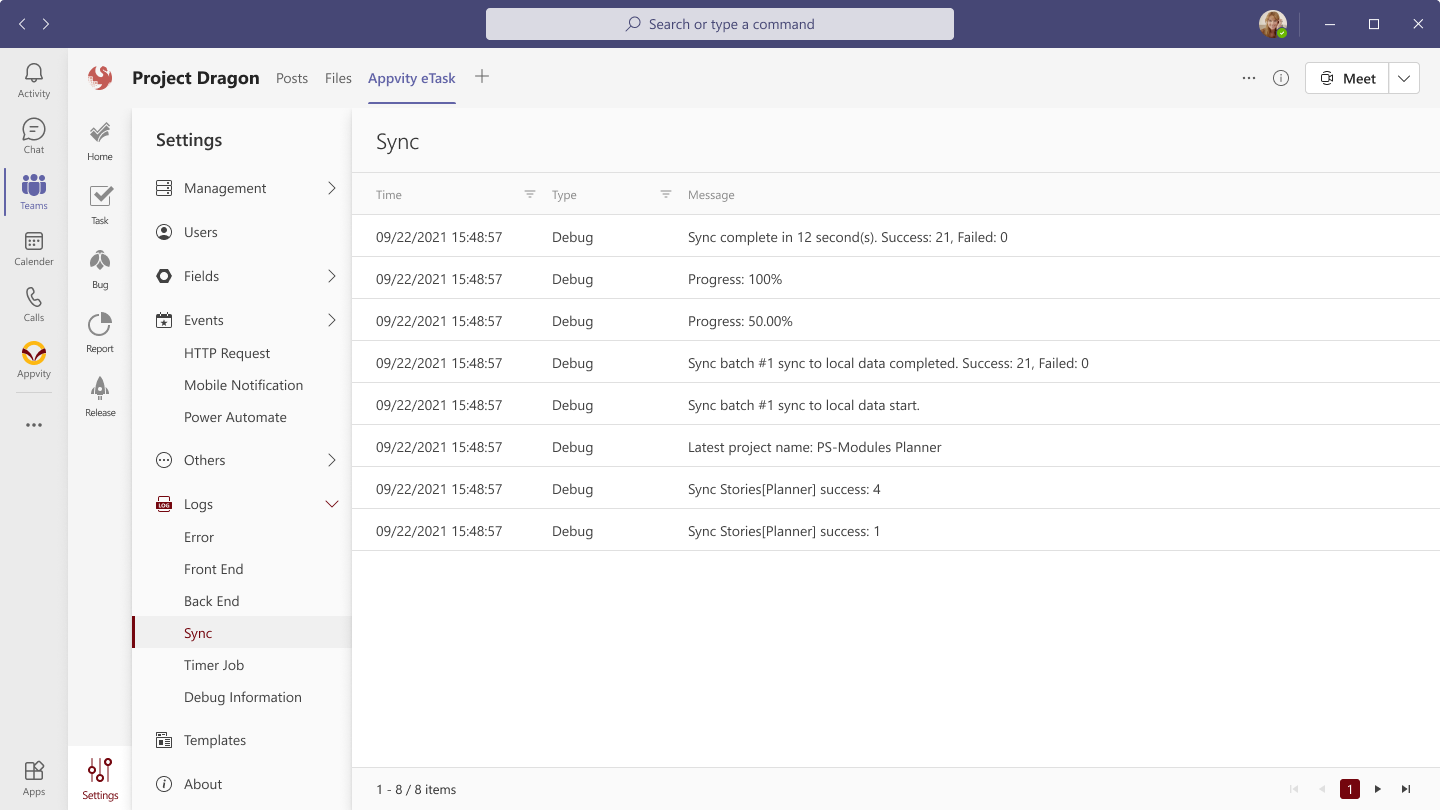Open the Meet dropdown arrow
The width and height of the screenshot is (1440, 810).
click(1404, 78)
